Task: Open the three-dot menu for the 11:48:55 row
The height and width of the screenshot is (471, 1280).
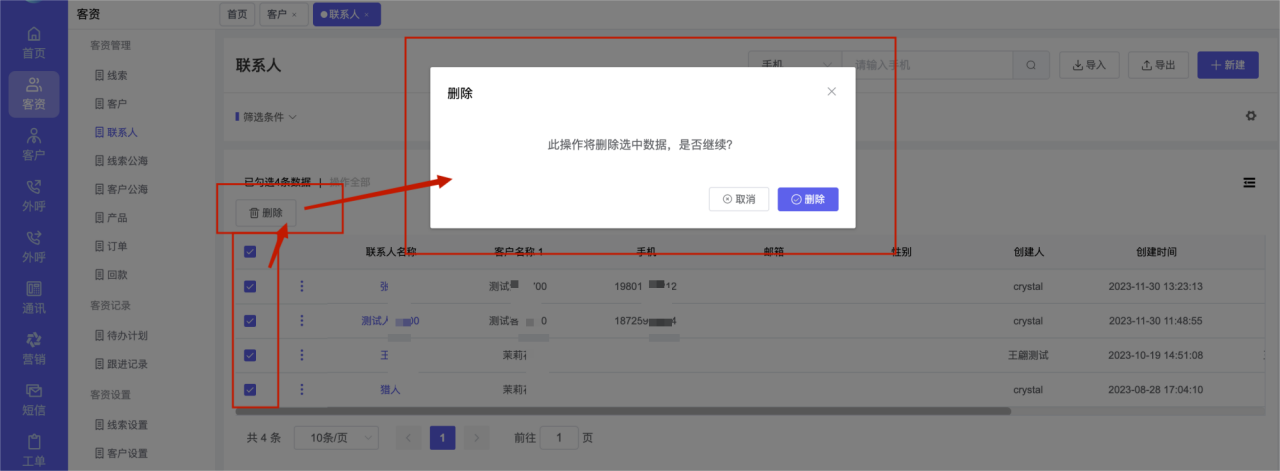Action: (302, 321)
